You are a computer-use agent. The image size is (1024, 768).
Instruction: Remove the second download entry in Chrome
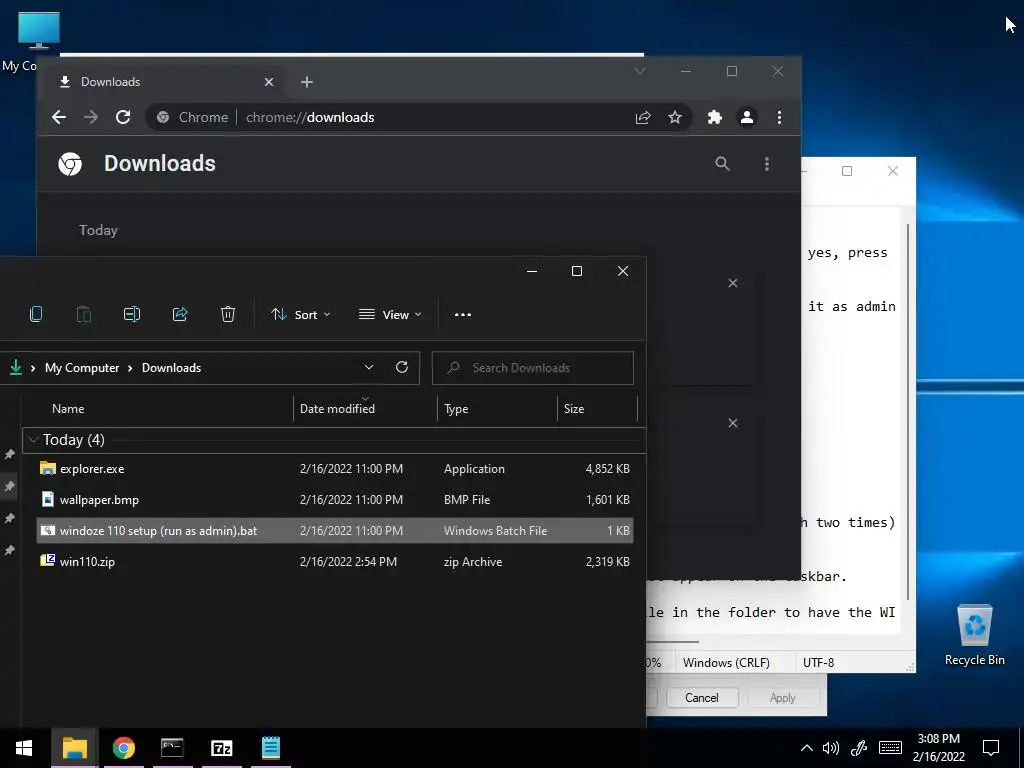[733, 423]
